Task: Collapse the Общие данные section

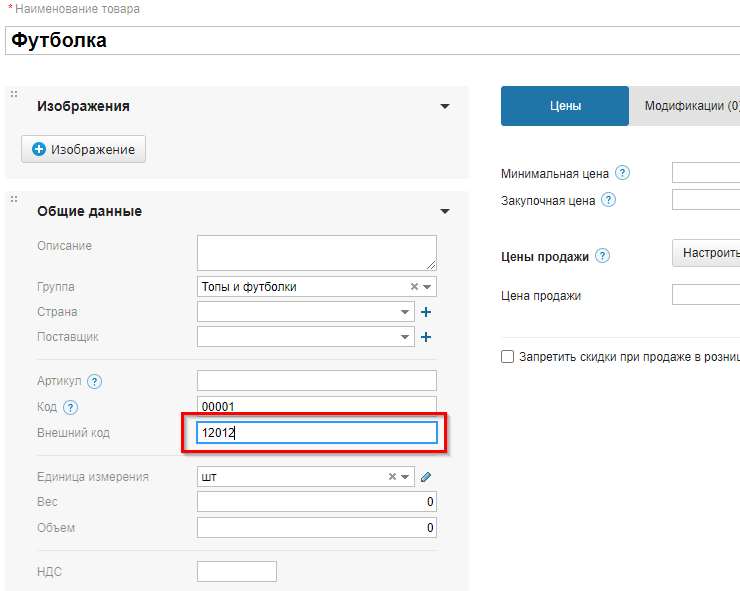Action: [444, 212]
